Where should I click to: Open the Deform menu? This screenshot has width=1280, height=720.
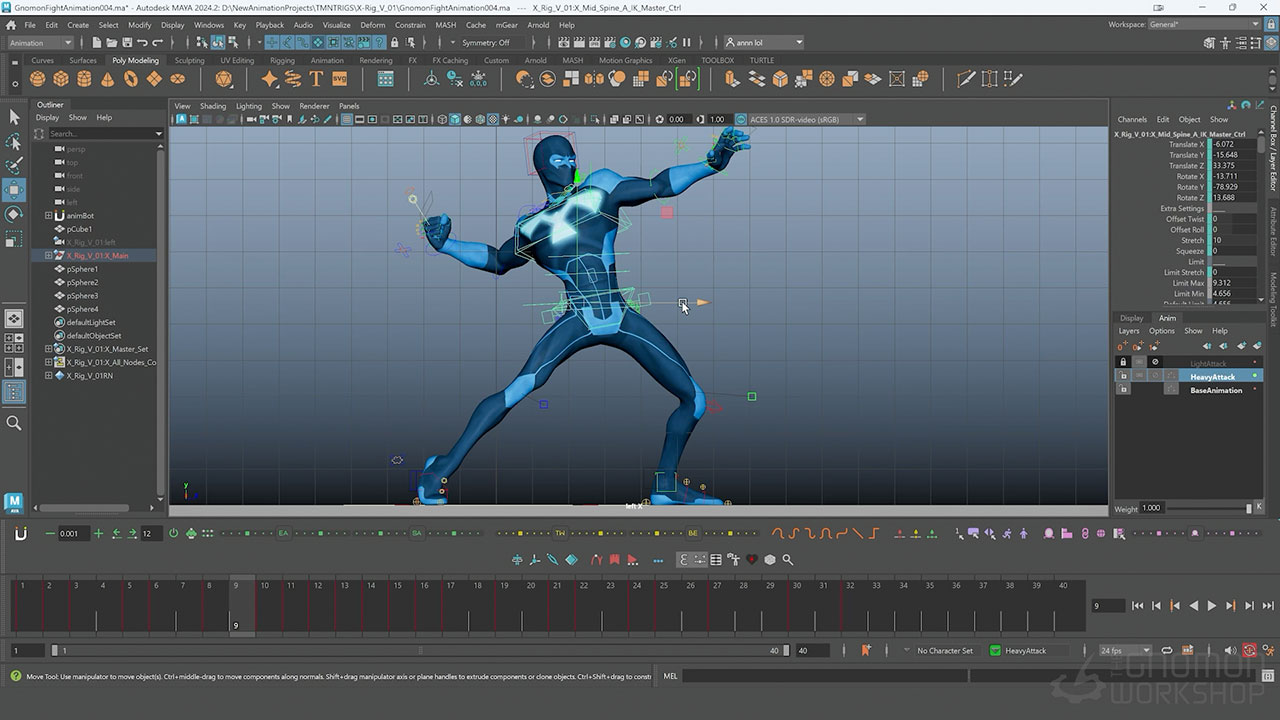372,25
